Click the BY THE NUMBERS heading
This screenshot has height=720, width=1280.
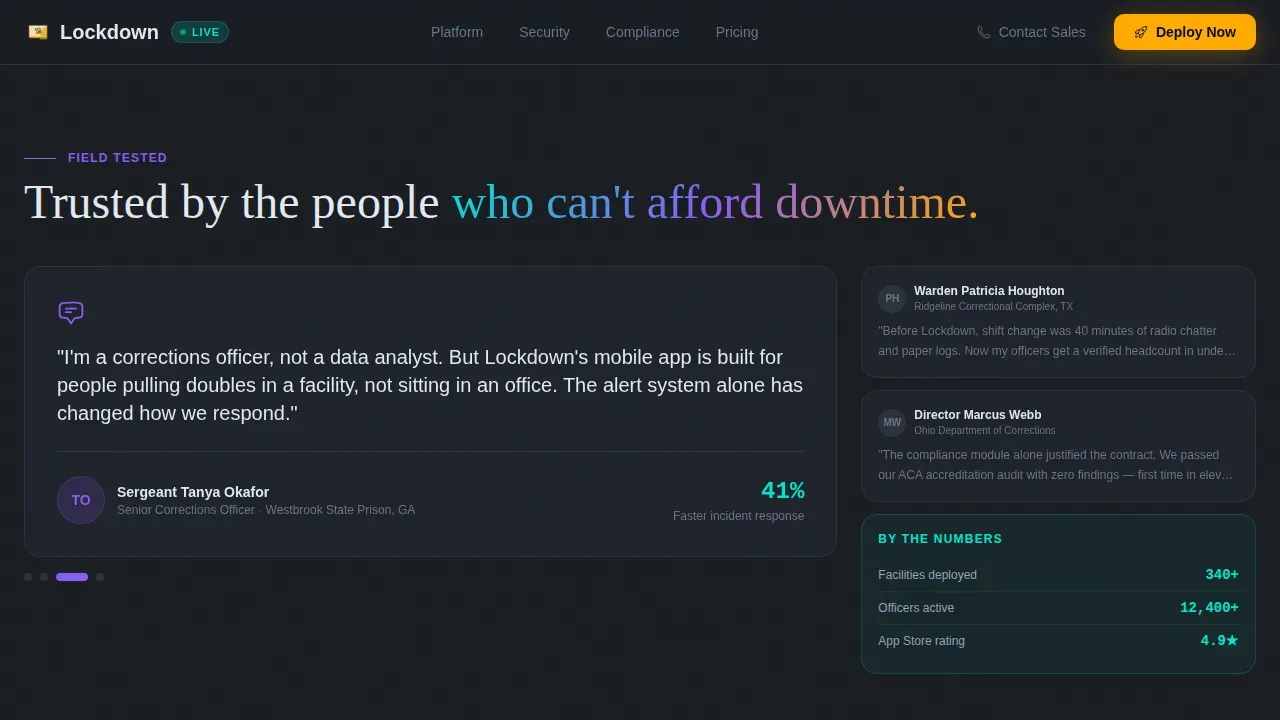[940, 539]
